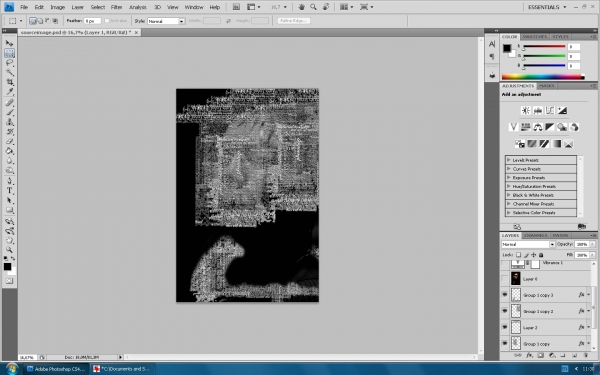Add a Vibrance adjustment
Viewport: 600px width, 375px height.
[514, 127]
